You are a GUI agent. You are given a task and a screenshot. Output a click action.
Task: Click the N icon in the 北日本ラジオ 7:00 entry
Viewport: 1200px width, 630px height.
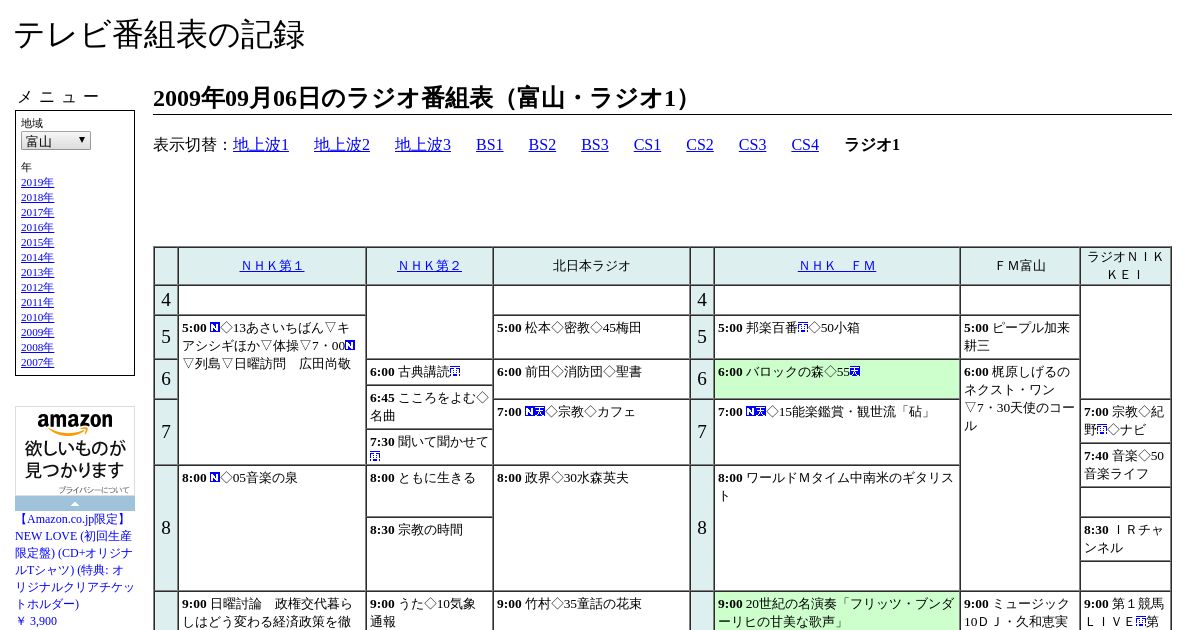pyautogui.click(x=530, y=412)
